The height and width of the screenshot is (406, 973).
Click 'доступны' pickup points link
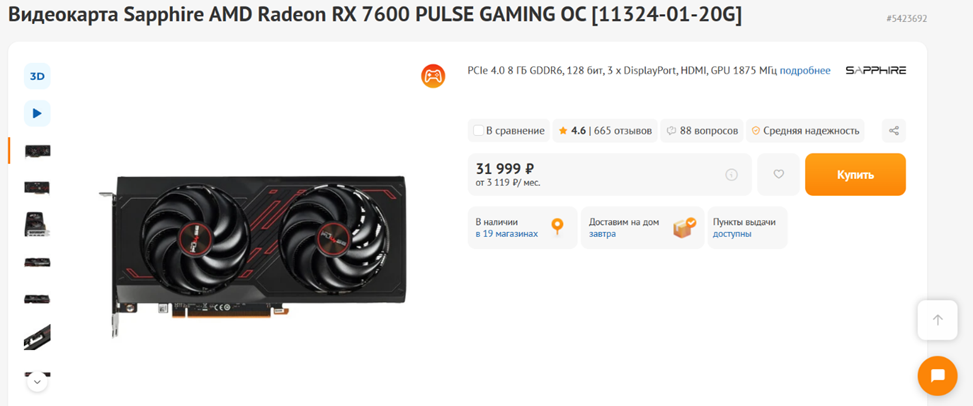click(732, 234)
